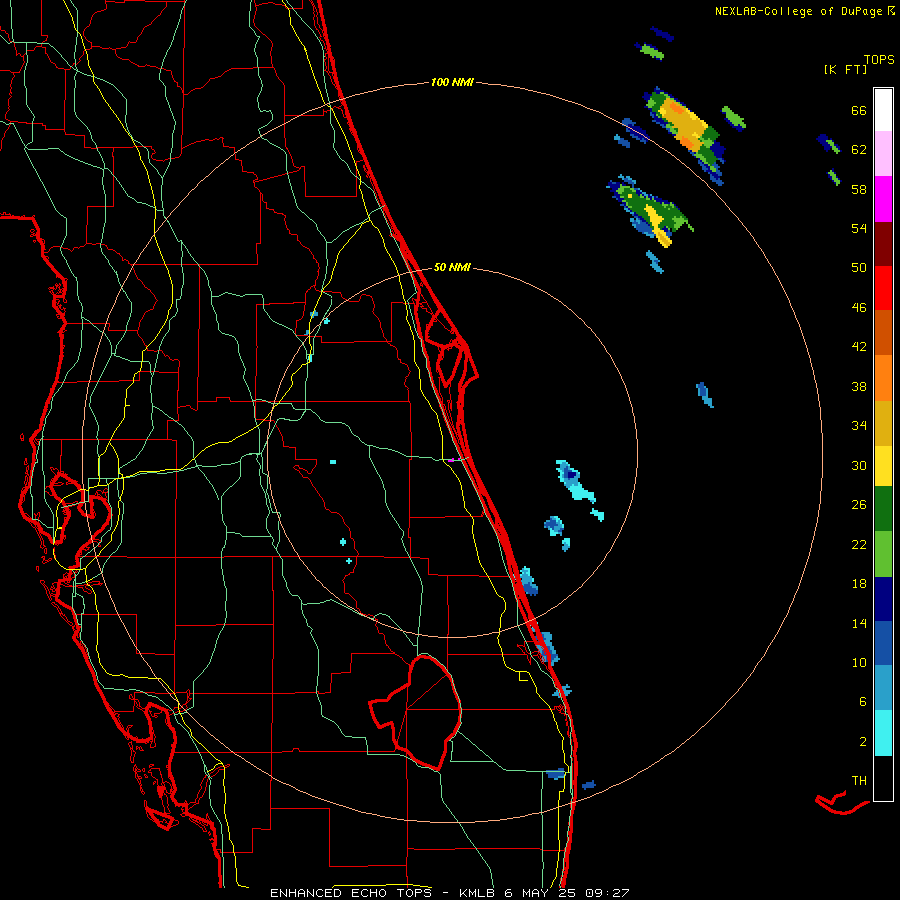Viewport: 900px width, 900px height.
Task: Click the white swatch on the tops scale
Action: pyautogui.click(x=883, y=110)
